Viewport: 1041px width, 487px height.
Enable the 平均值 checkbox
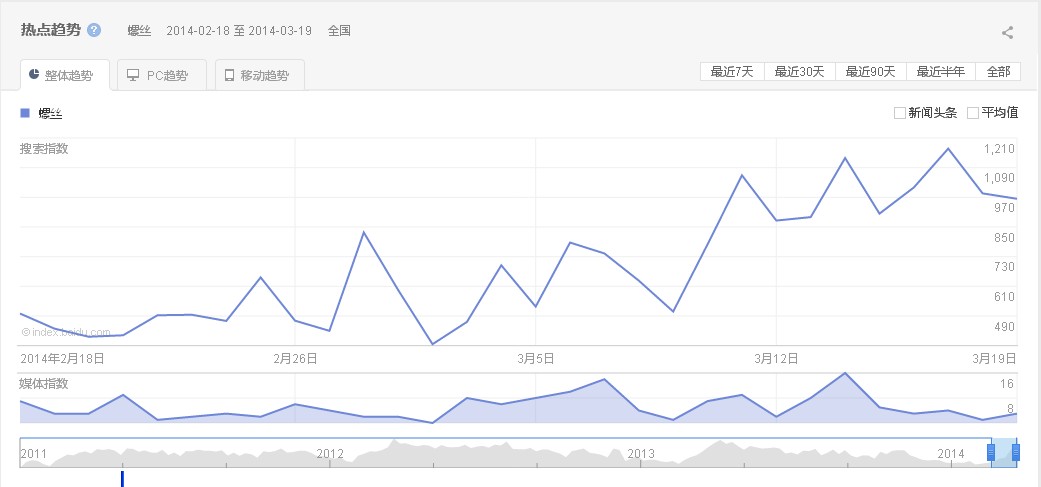click(x=973, y=113)
